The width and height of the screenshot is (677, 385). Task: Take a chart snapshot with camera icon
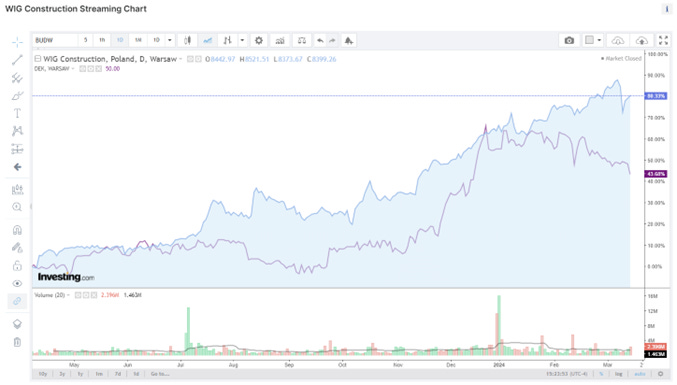coord(569,40)
